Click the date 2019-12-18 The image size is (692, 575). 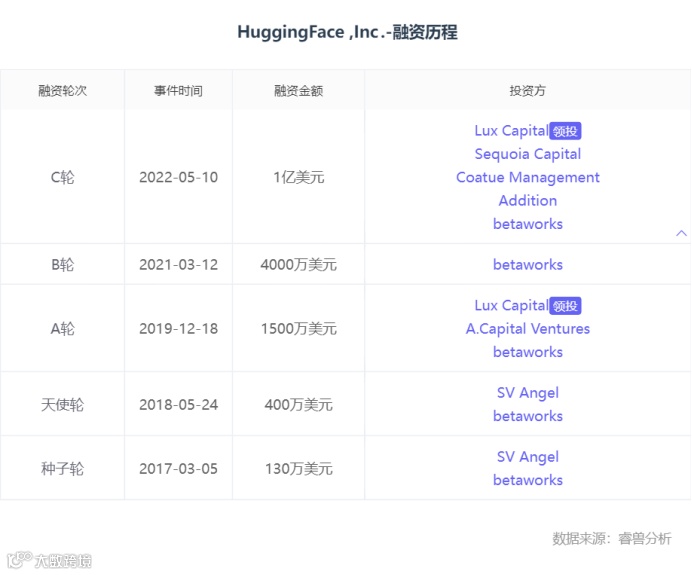tap(178, 329)
